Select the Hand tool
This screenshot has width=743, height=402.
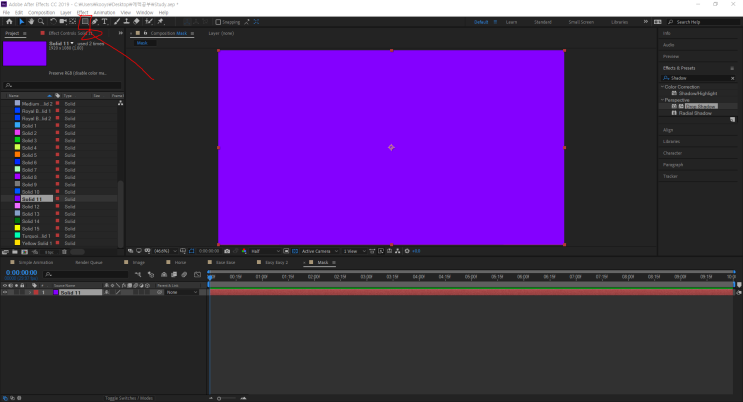31,22
